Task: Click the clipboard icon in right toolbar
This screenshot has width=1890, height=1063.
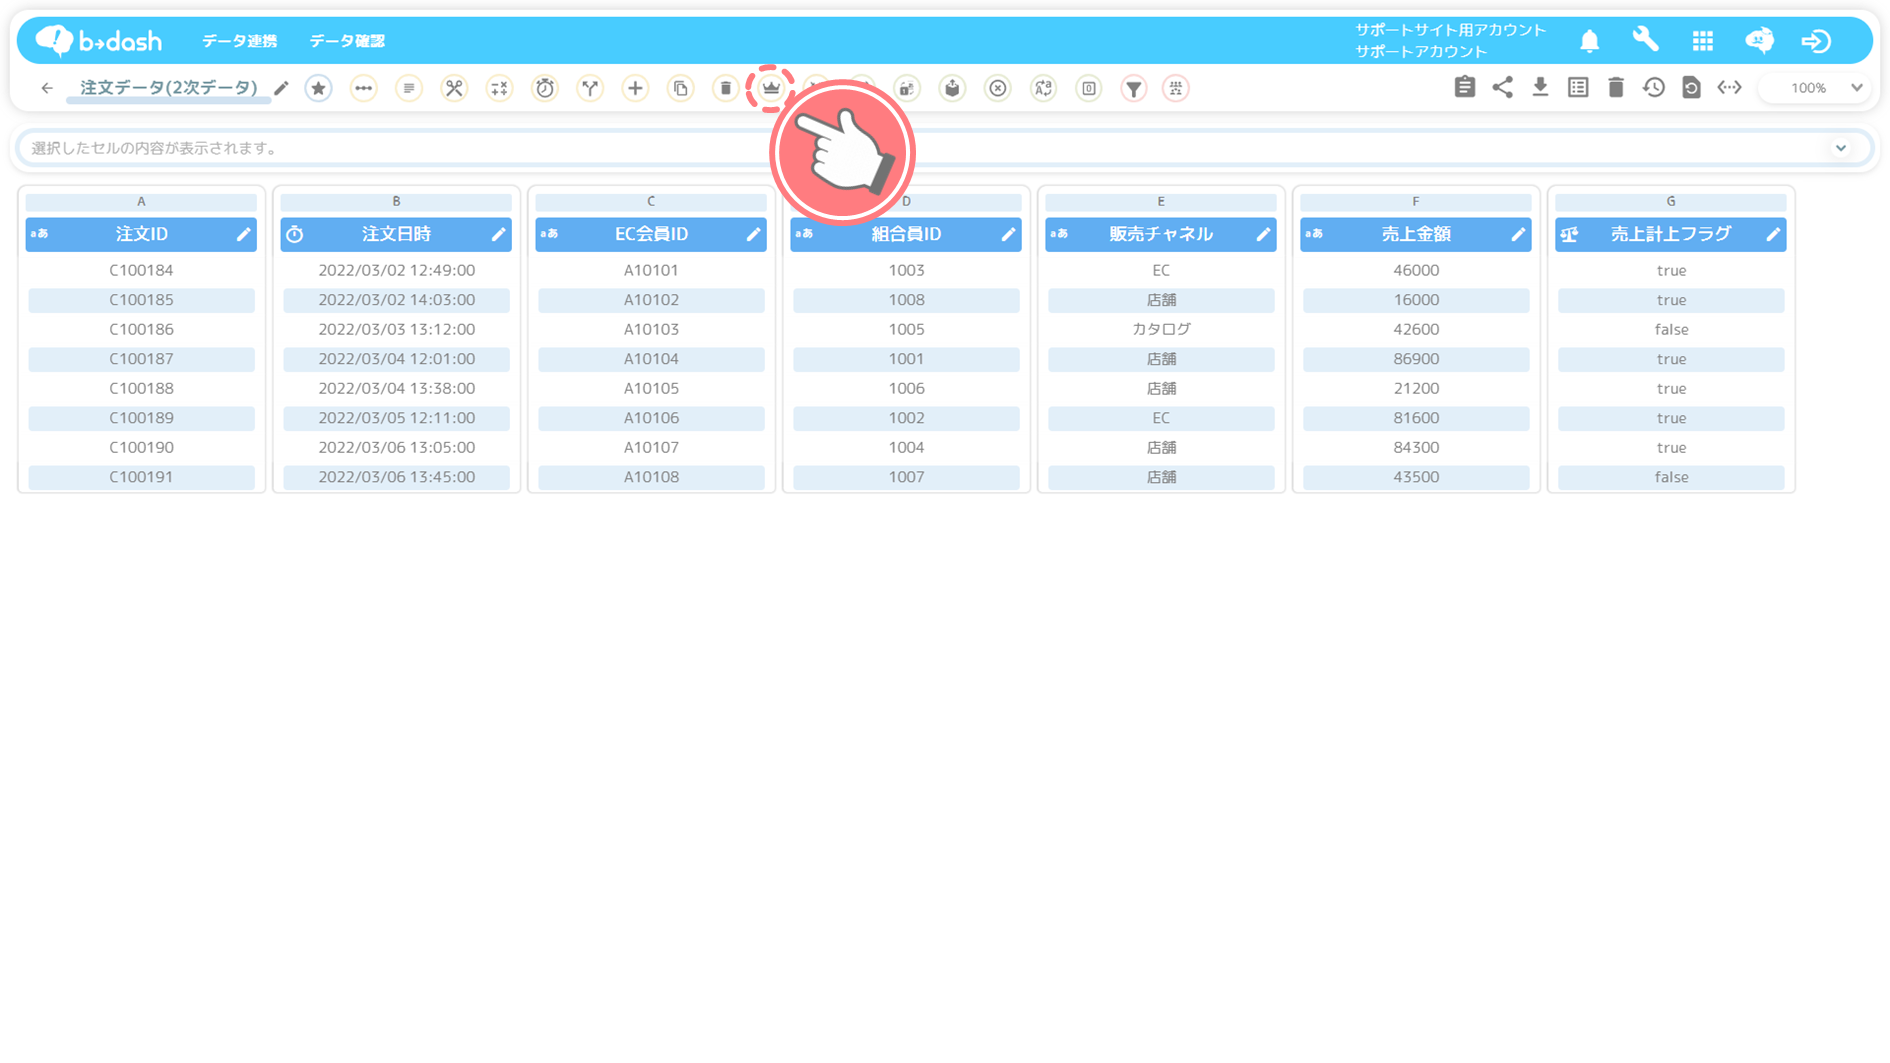Action: tap(1465, 87)
